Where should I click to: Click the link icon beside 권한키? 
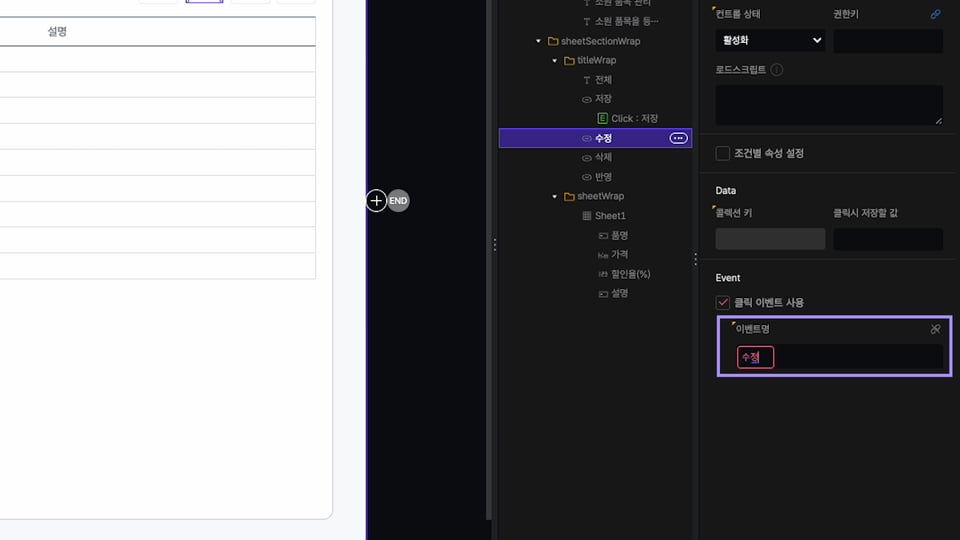935,14
